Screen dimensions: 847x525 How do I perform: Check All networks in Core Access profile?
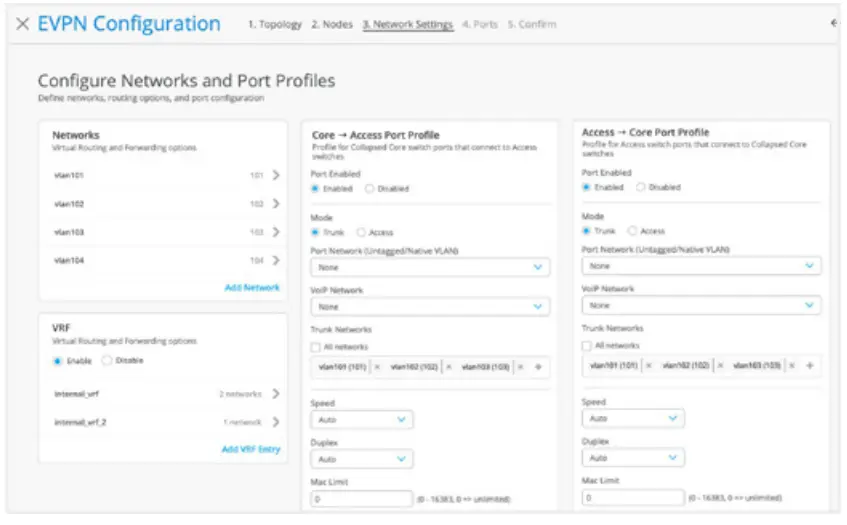pos(316,347)
